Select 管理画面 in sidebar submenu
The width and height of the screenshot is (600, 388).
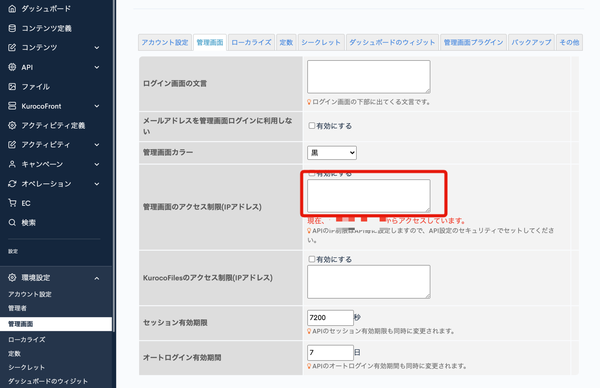point(56,324)
